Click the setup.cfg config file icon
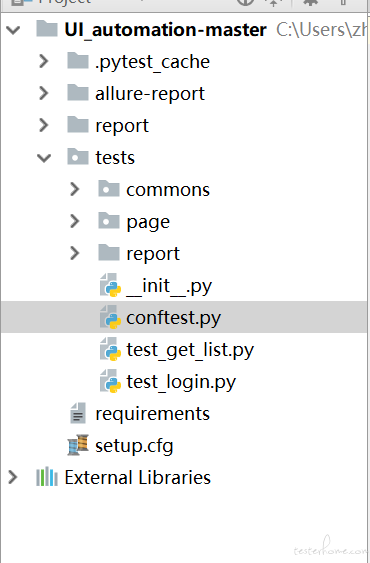The image size is (370, 563). (x=78, y=445)
